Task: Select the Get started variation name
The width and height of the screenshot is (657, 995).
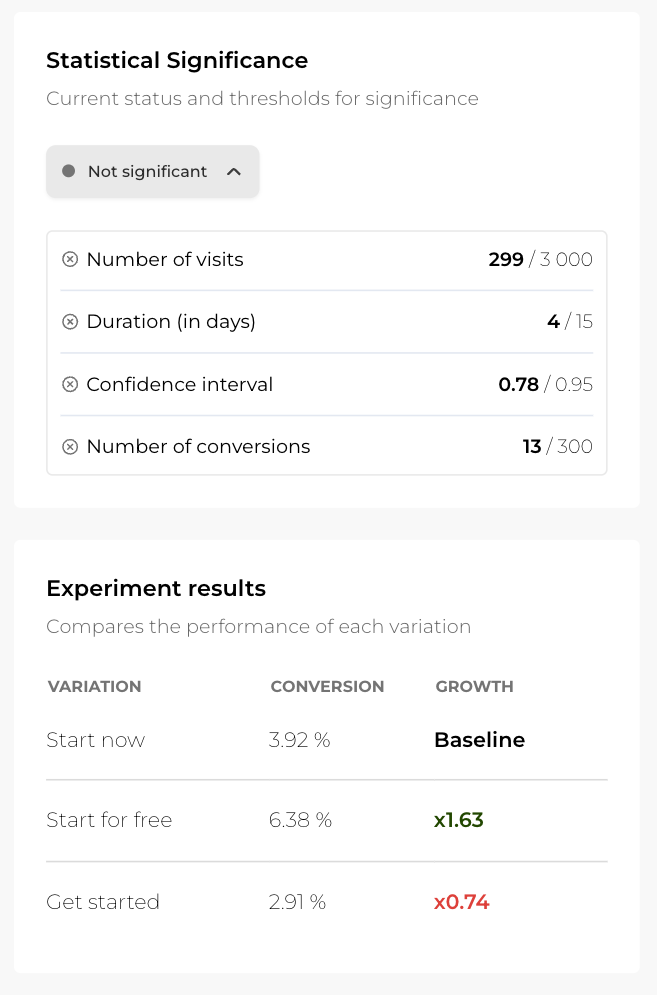Action: tap(102, 901)
